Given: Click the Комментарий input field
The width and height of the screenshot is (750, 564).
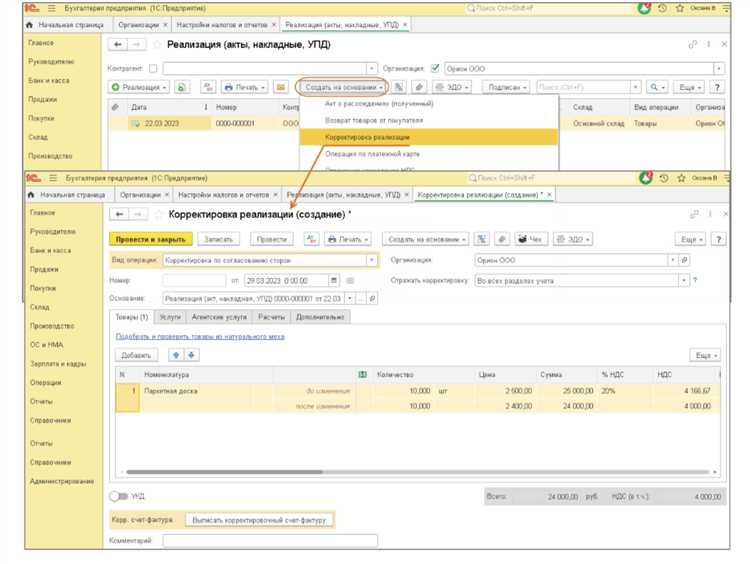Looking at the screenshot, I should [270, 541].
